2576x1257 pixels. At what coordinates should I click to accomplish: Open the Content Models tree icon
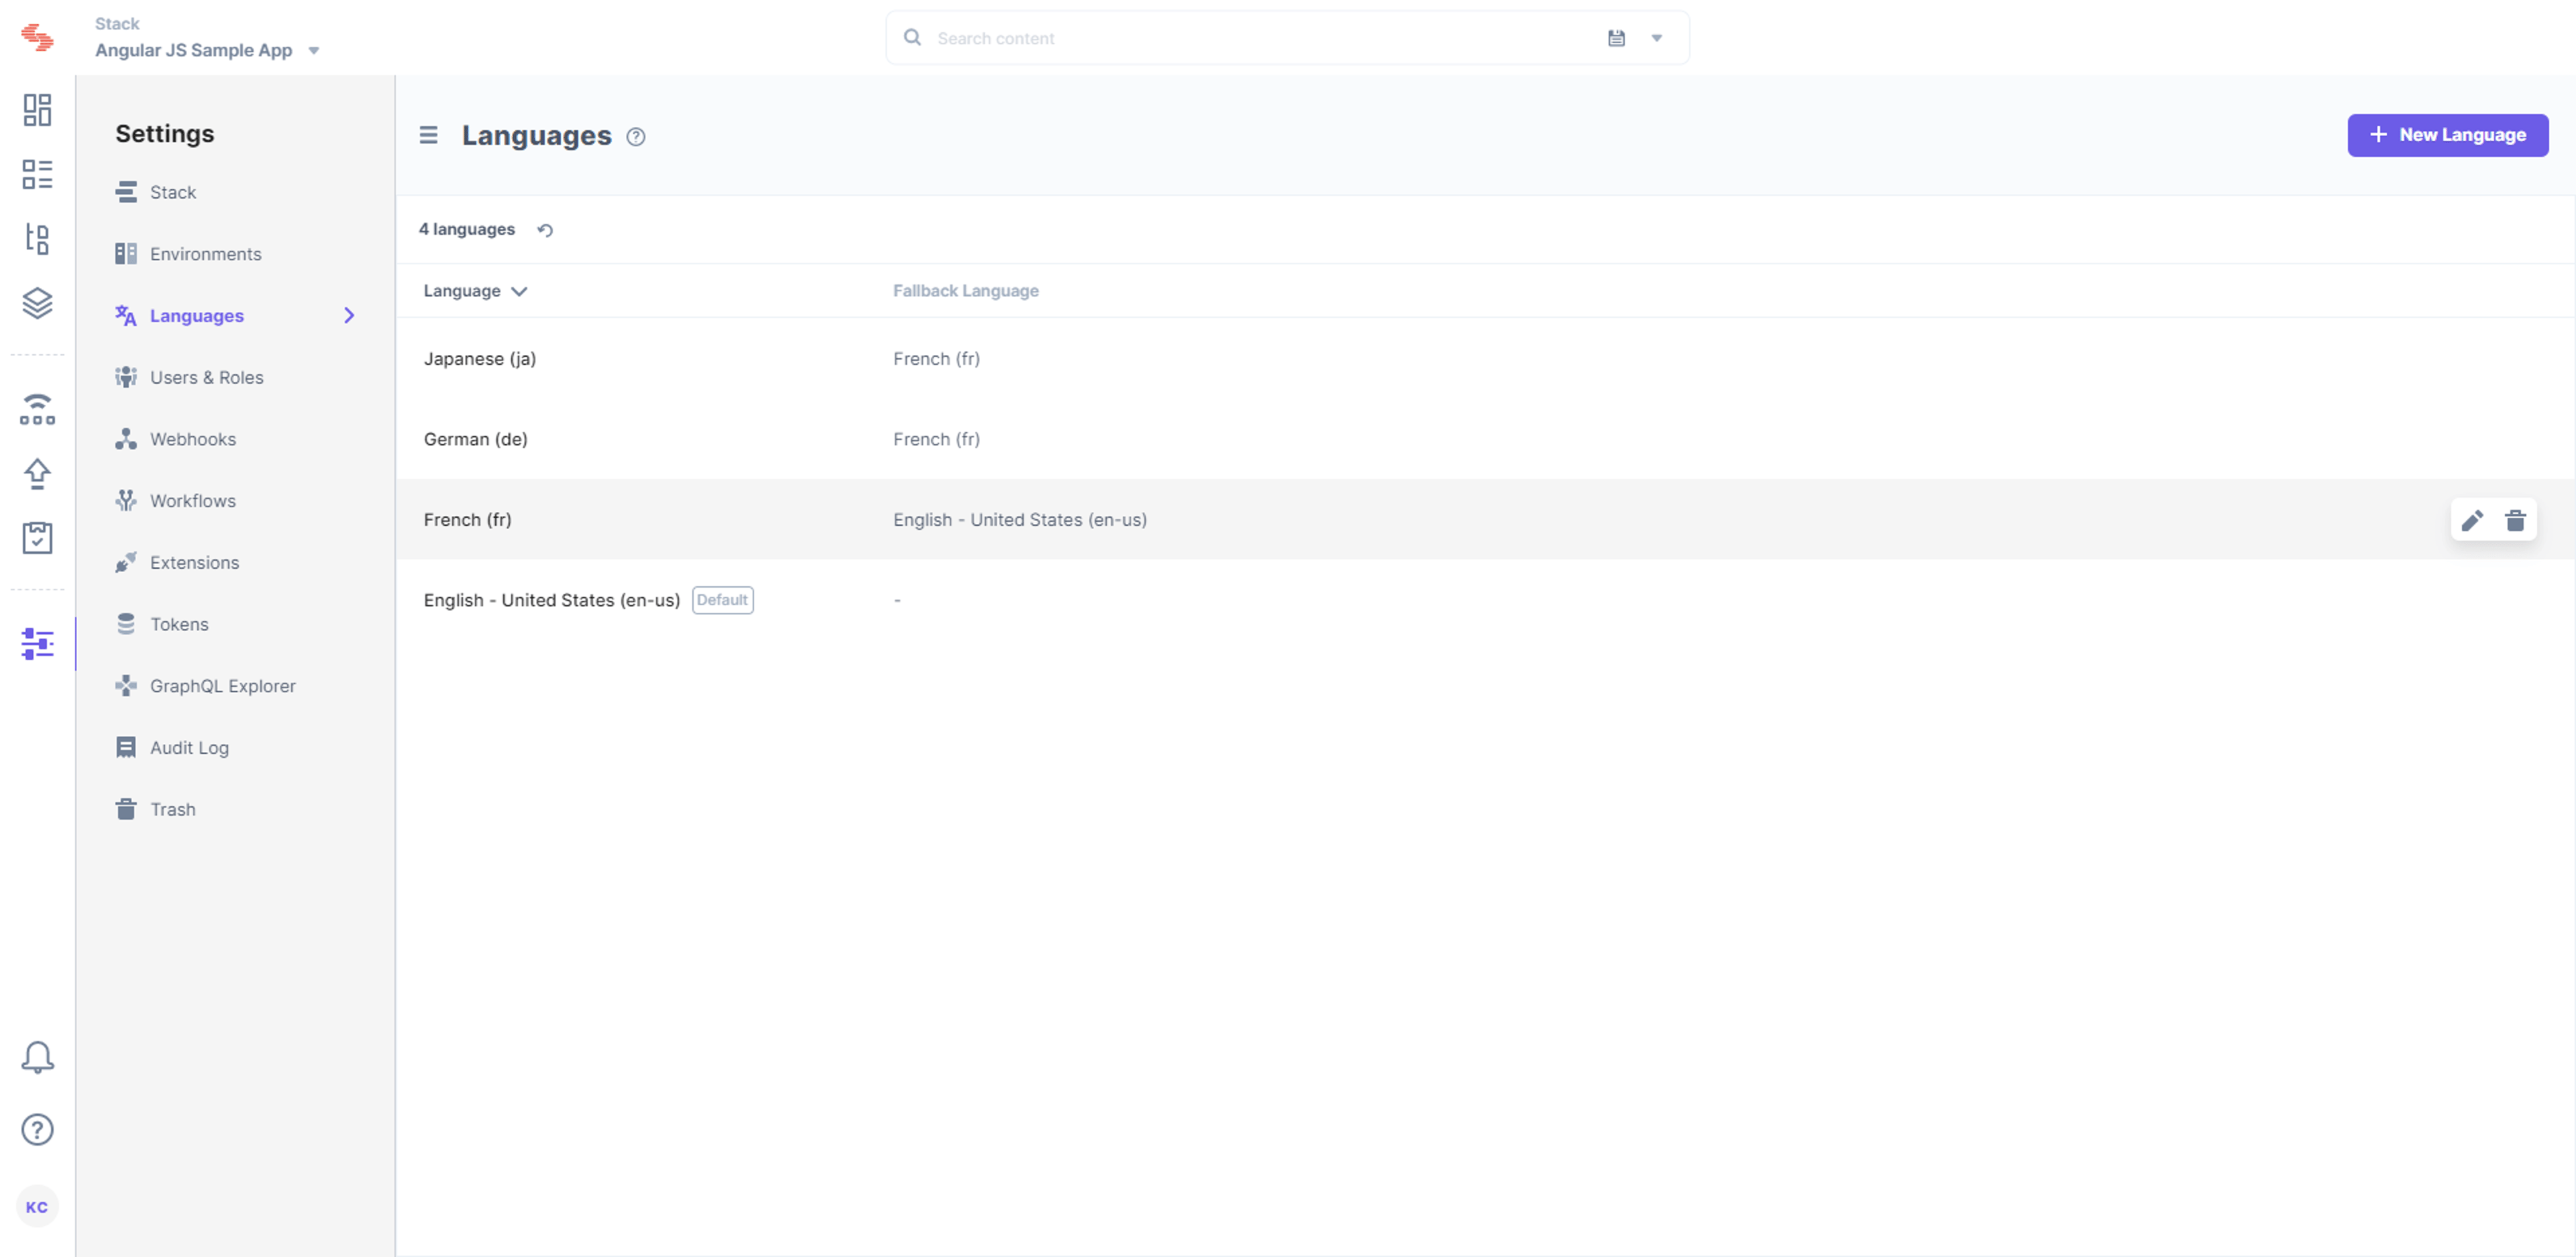[37, 239]
